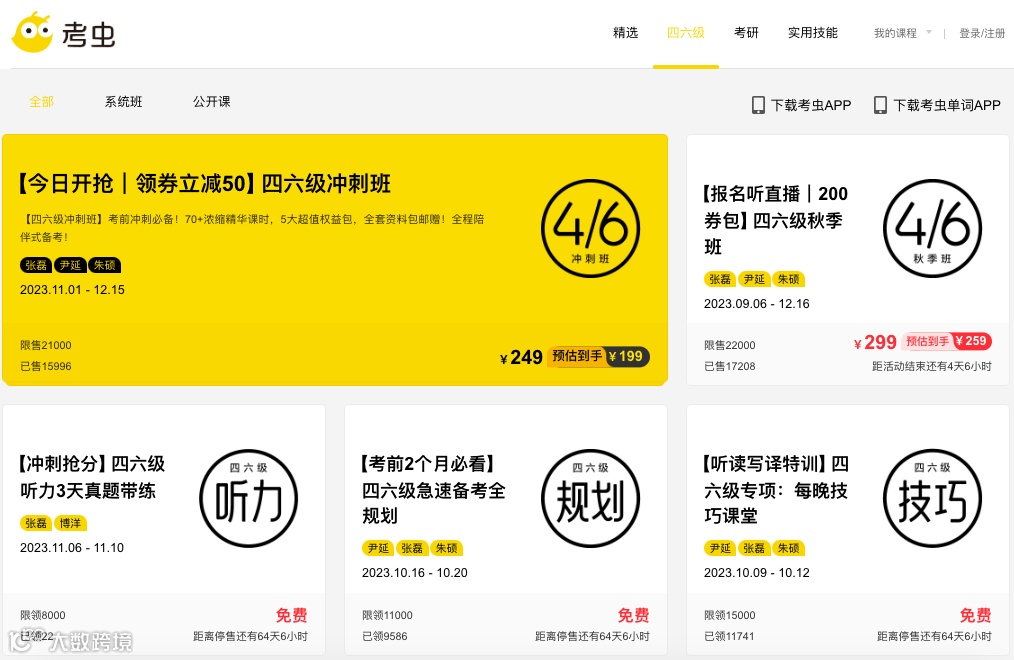The height and width of the screenshot is (660, 1014).
Task: Open 每晚技巧课堂 course title
Action: point(775,489)
